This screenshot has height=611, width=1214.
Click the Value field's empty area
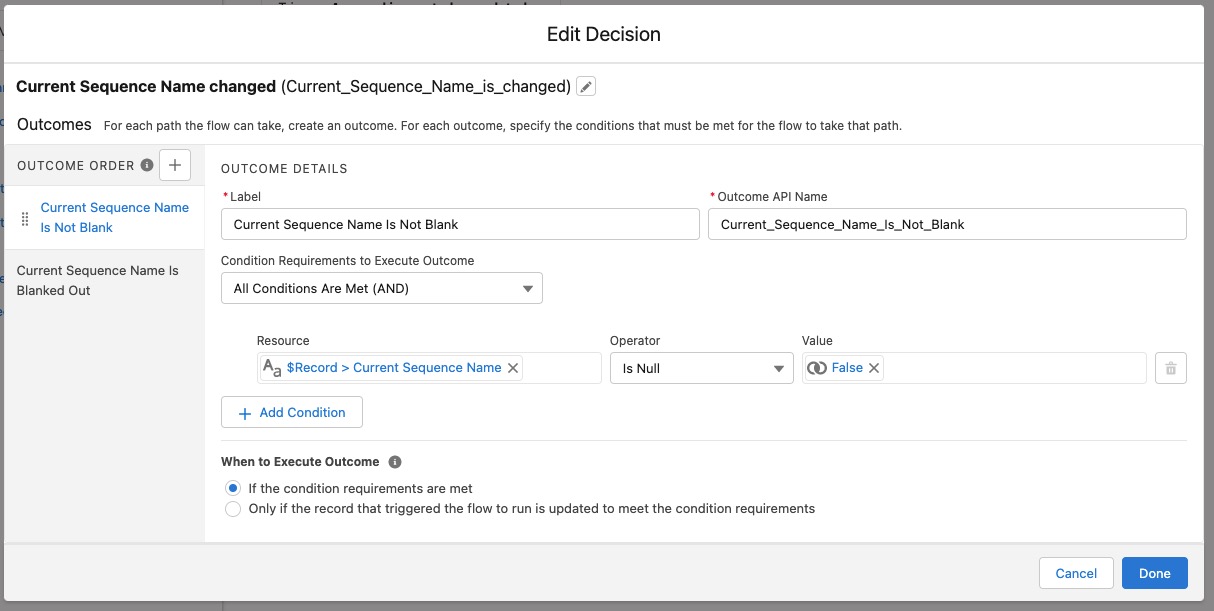pyautogui.click(x=1010, y=368)
